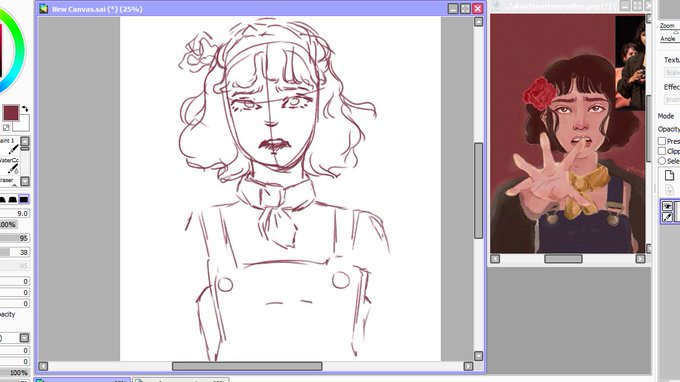This screenshot has width=680, height=382.
Task: Adjust the density slider showing 95
Action: pos(15,238)
